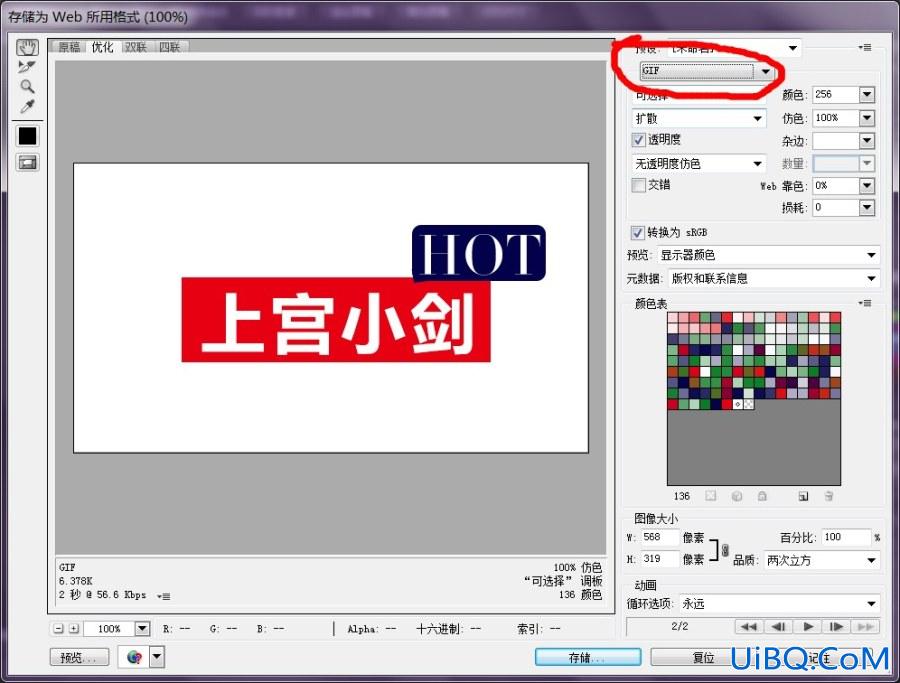
Task: Click the W width field 568
Action: point(659,537)
